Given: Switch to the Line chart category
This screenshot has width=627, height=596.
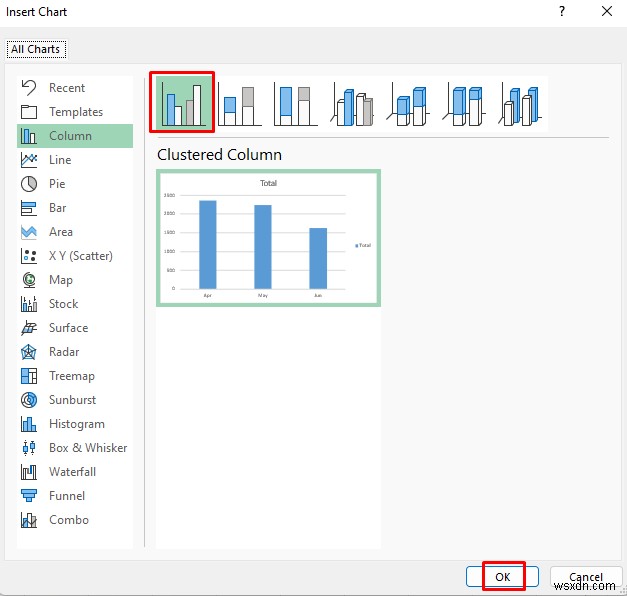Looking at the screenshot, I should point(75,160).
